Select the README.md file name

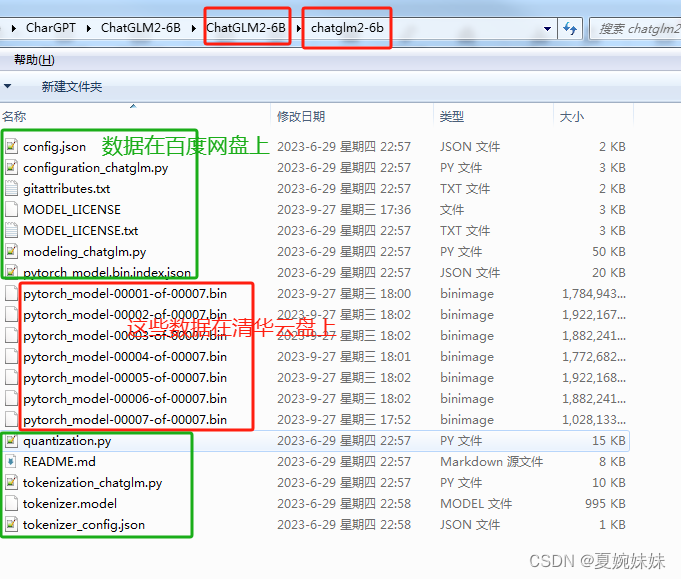coord(60,461)
